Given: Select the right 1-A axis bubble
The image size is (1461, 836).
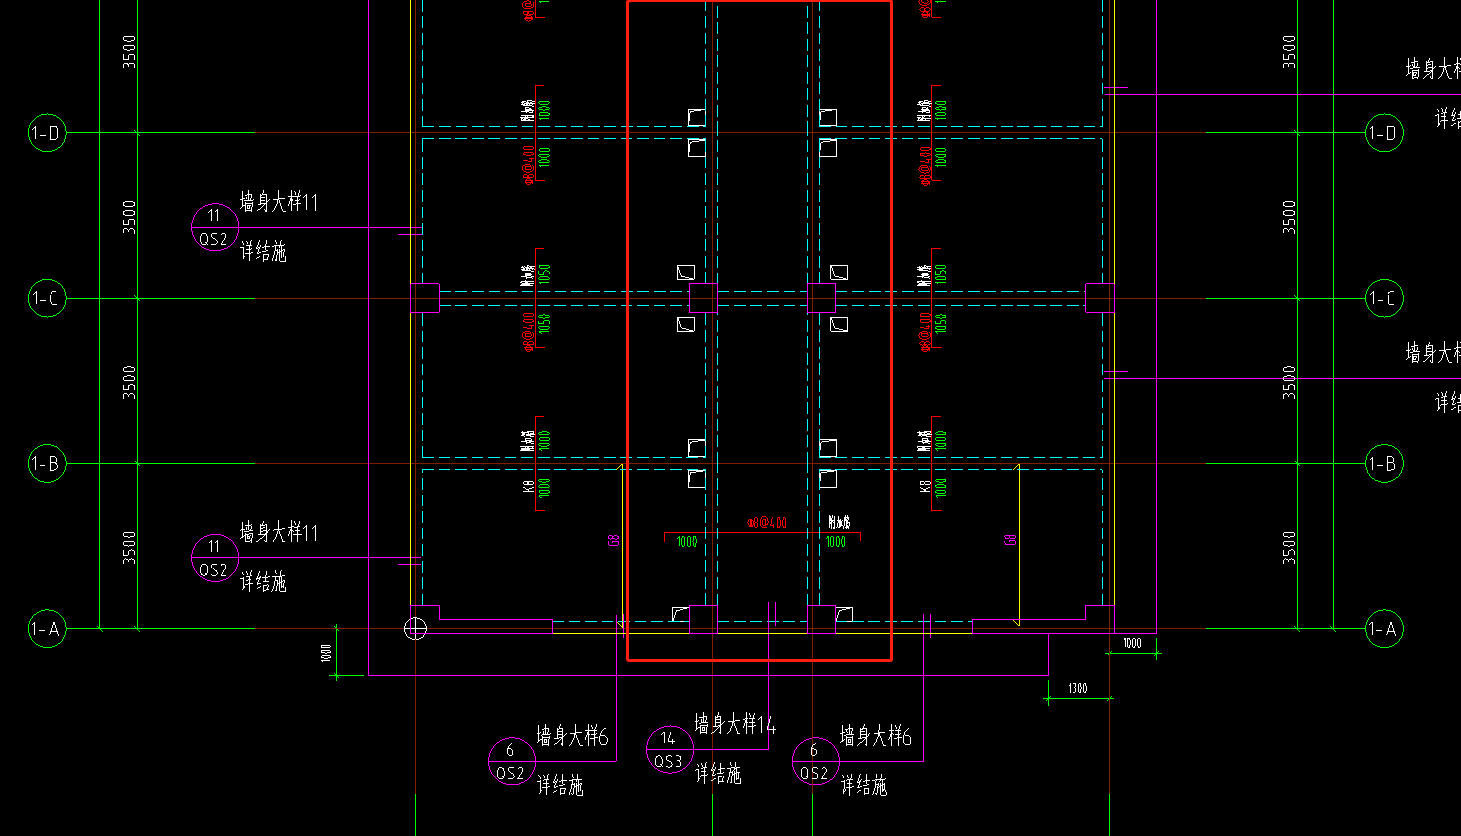Looking at the screenshot, I should click(1384, 629).
